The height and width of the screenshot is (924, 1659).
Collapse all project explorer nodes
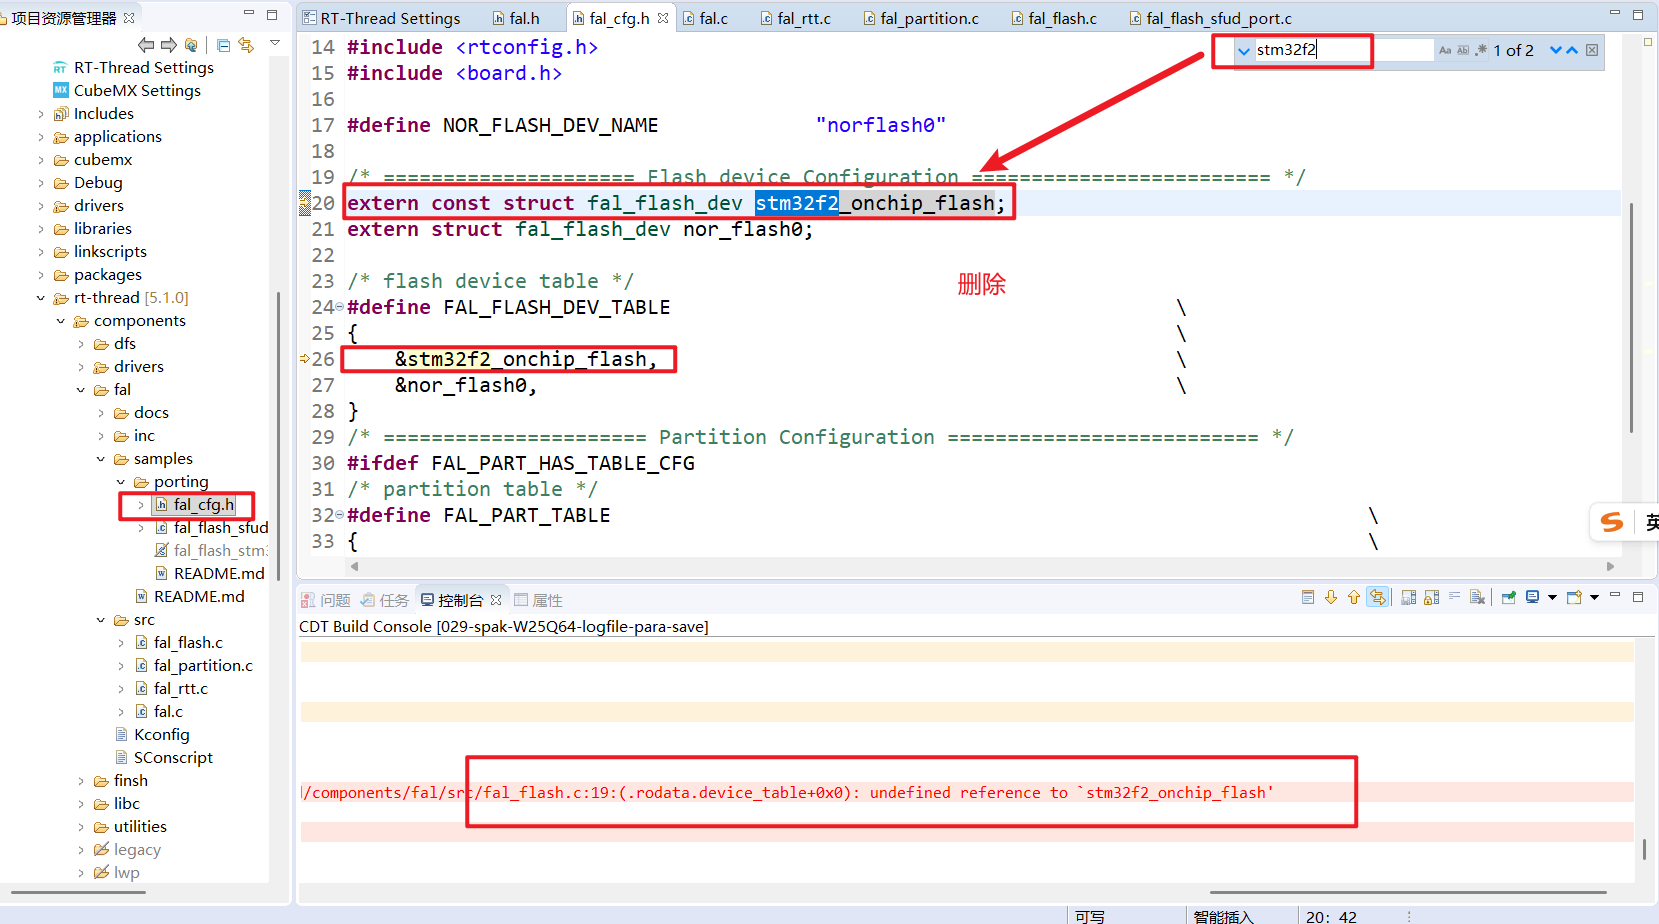[x=224, y=45]
